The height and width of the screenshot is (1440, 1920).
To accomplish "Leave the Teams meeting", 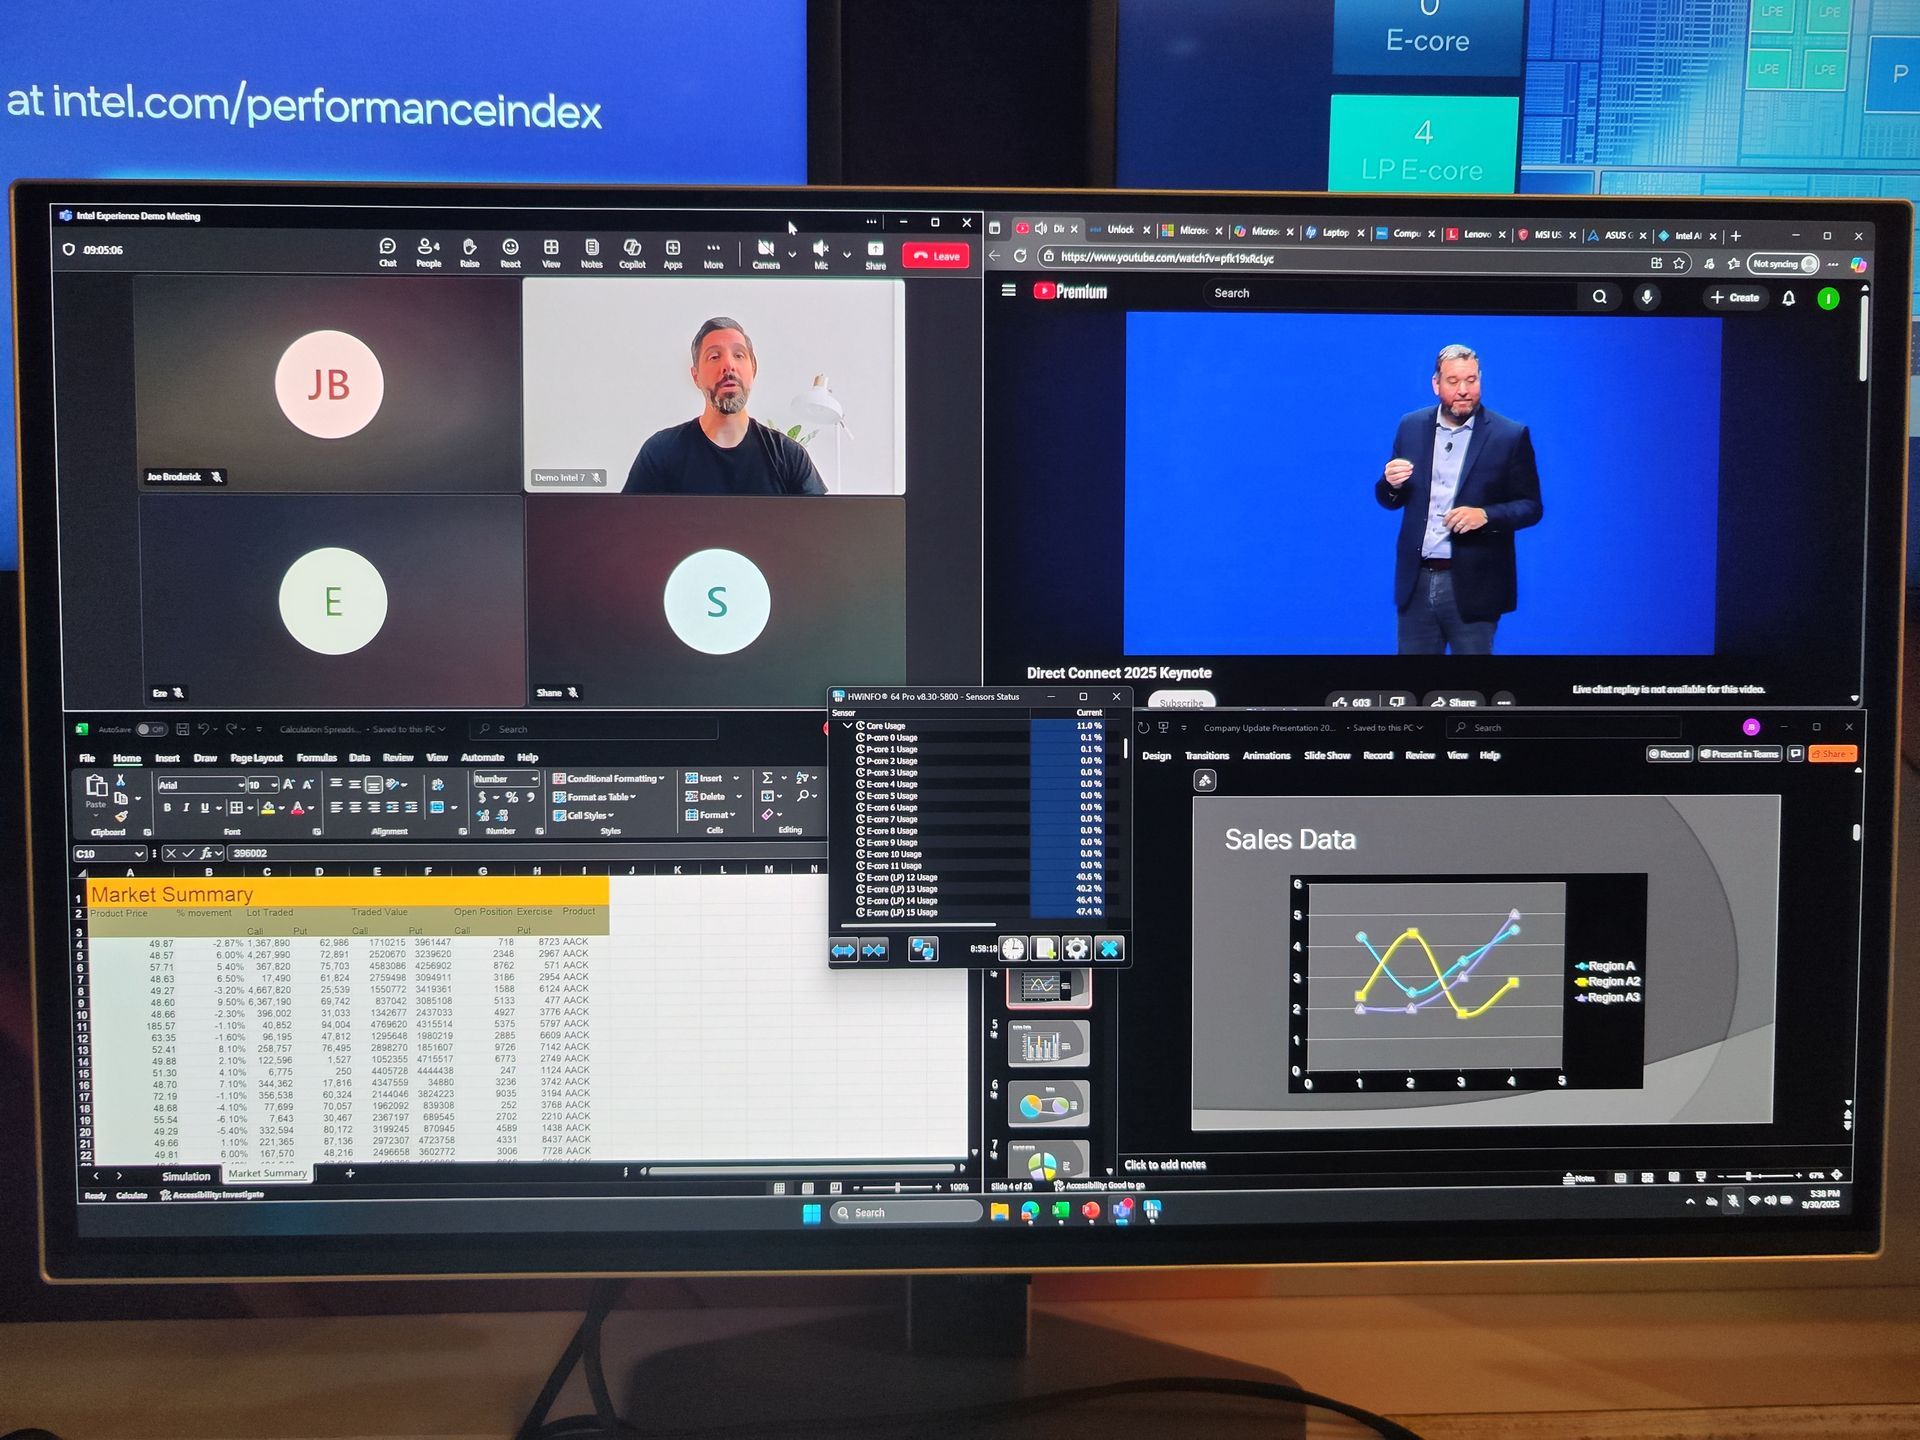I will coord(936,256).
